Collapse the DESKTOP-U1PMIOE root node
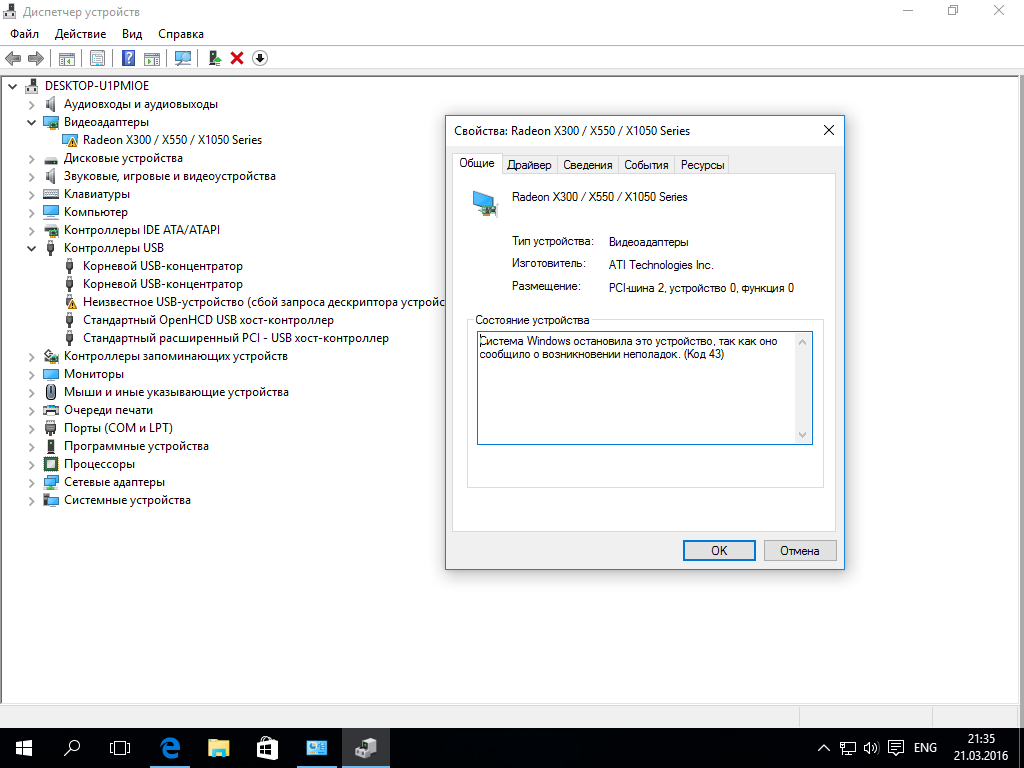This screenshot has height=768, width=1024. [12, 86]
